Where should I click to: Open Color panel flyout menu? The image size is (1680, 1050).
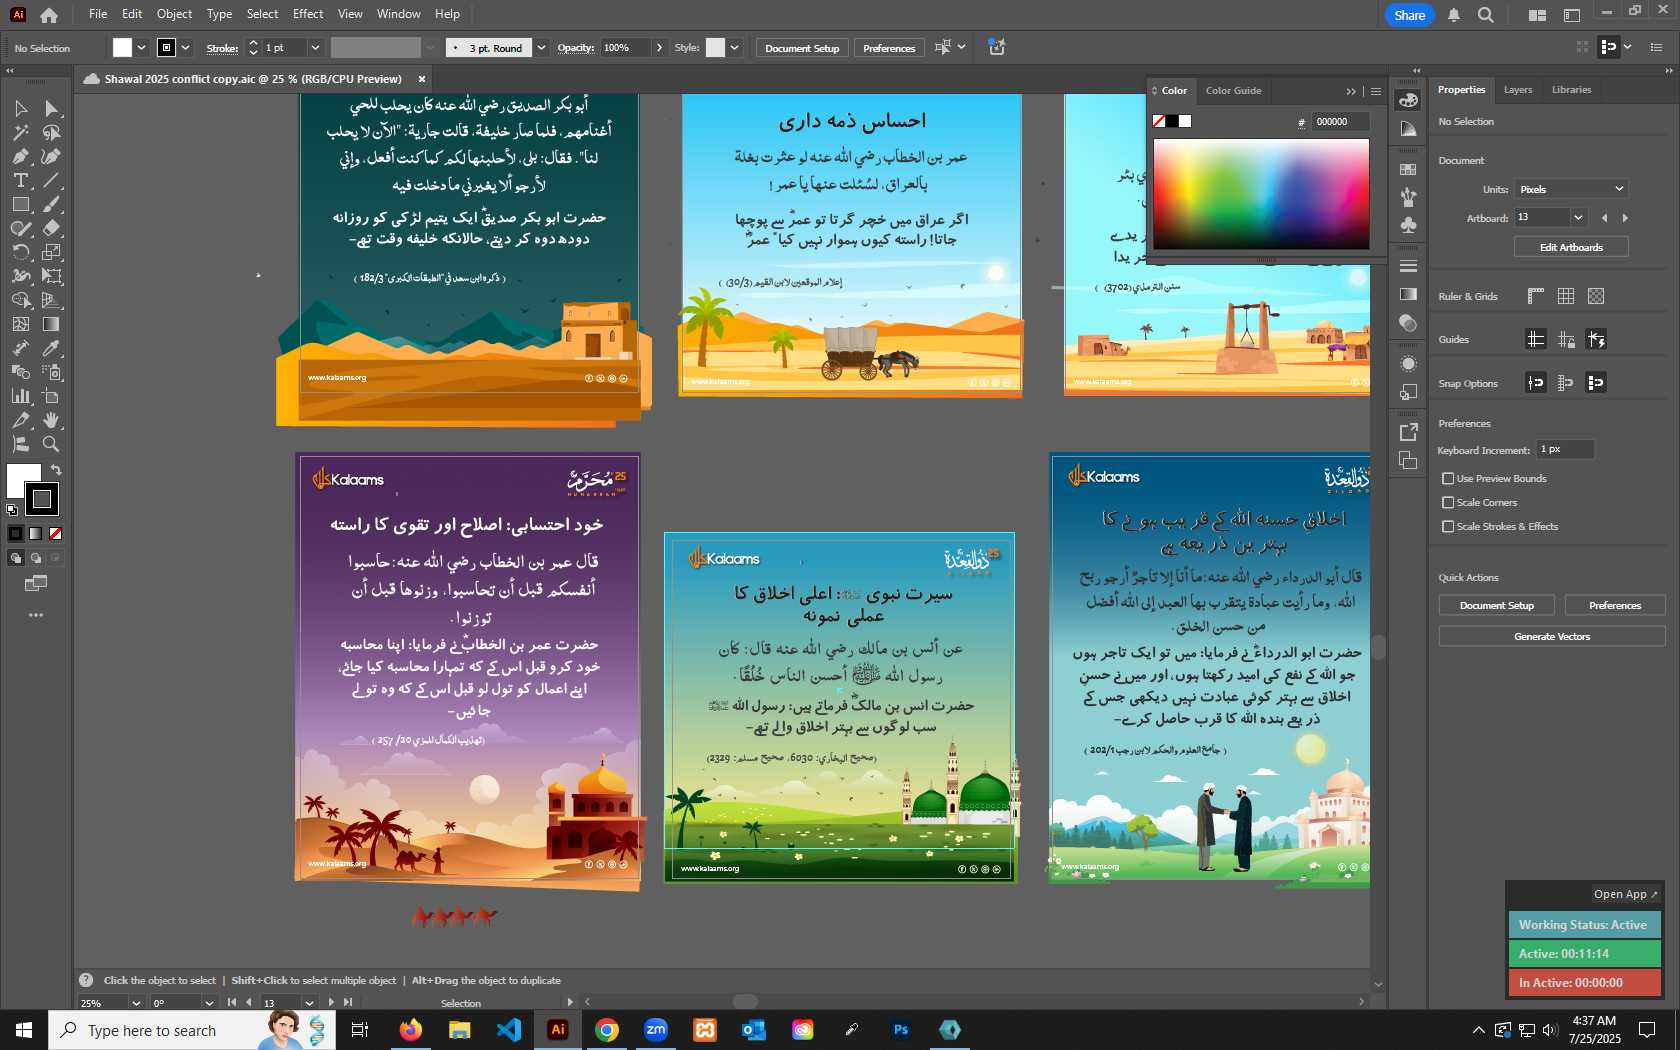(x=1376, y=91)
